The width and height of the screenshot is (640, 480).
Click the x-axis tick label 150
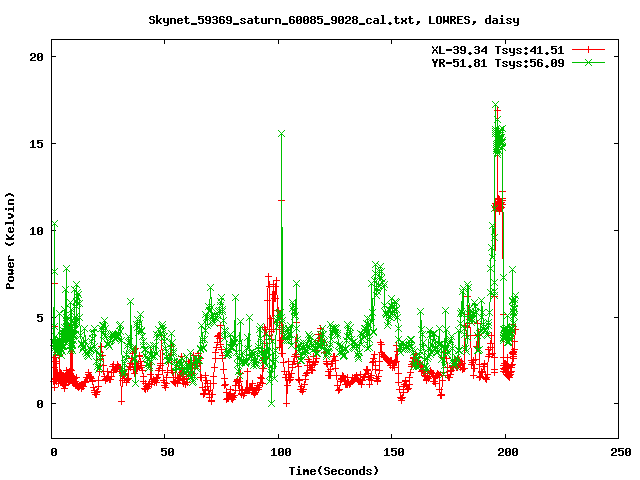point(394,452)
